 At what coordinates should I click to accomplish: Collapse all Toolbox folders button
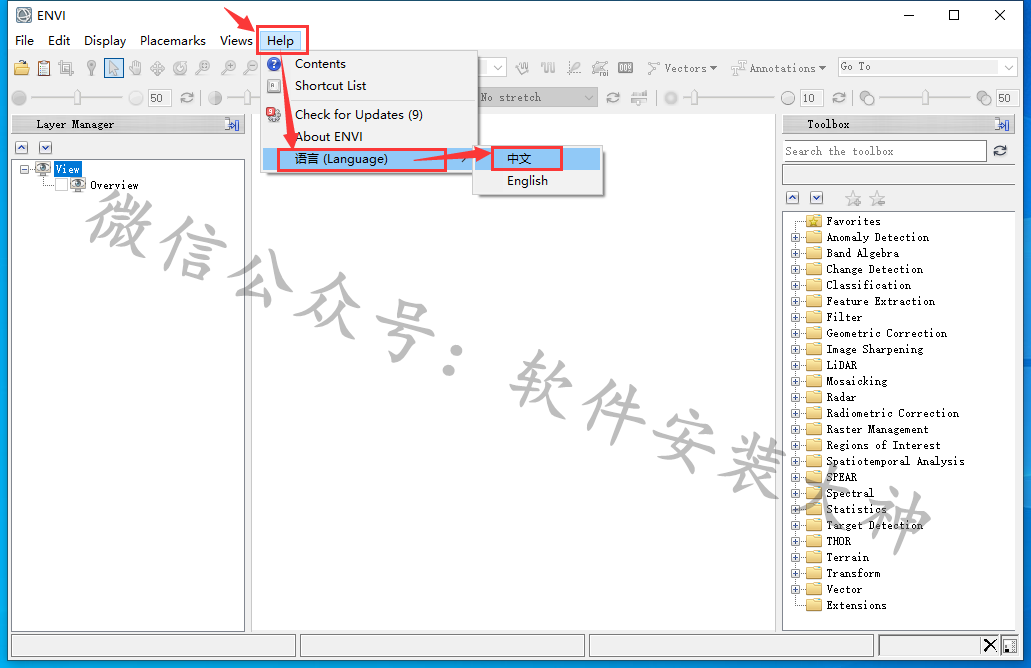pyautogui.click(x=793, y=198)
